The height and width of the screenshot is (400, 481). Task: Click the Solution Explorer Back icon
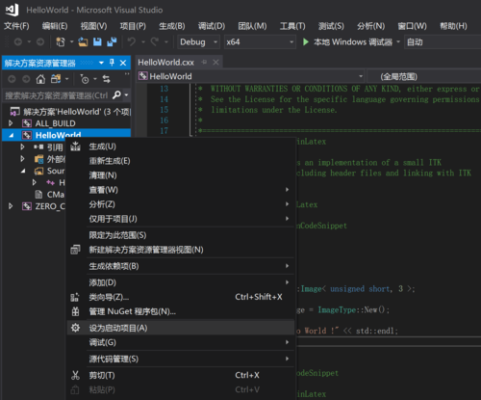12,79
